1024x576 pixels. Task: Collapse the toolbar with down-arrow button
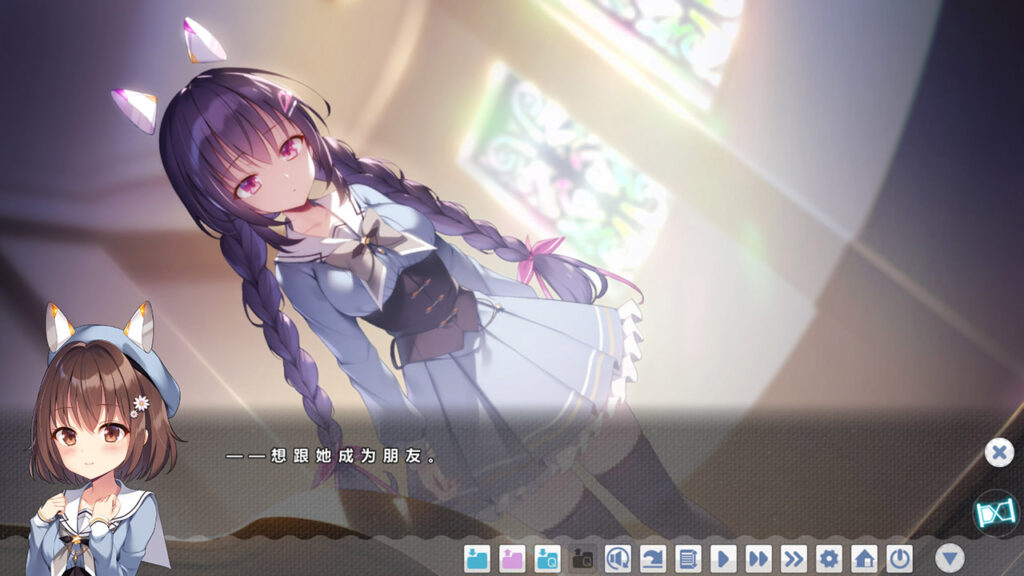coord(949,558)
